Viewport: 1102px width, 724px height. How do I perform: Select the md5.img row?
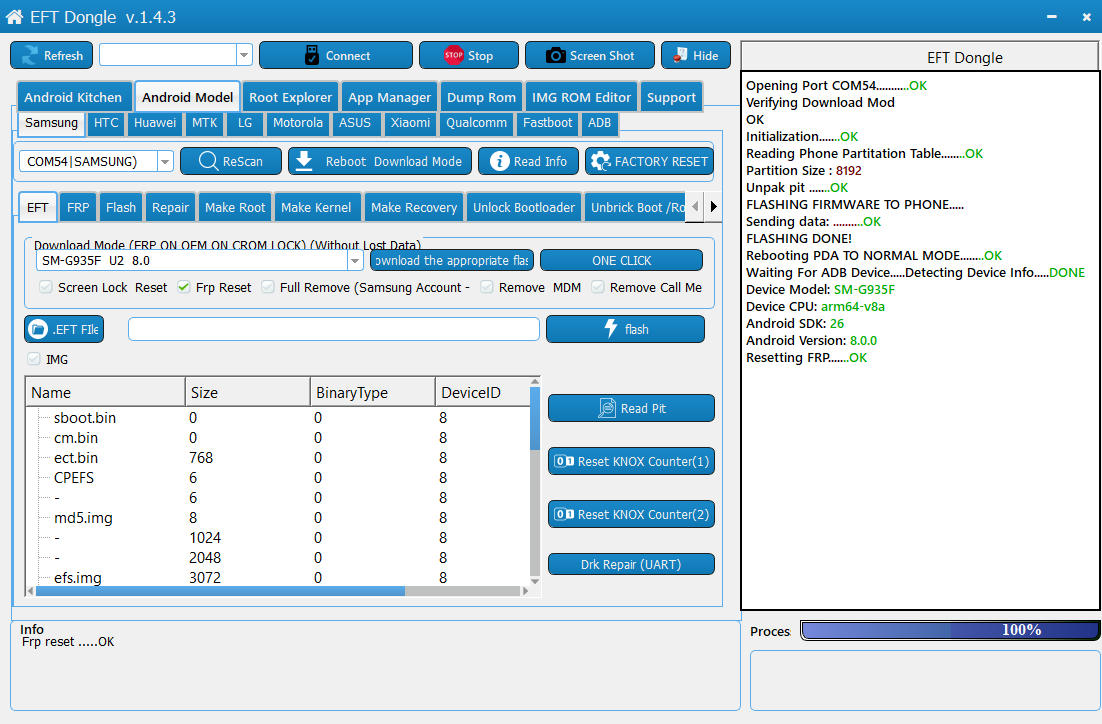coord(278,518)
